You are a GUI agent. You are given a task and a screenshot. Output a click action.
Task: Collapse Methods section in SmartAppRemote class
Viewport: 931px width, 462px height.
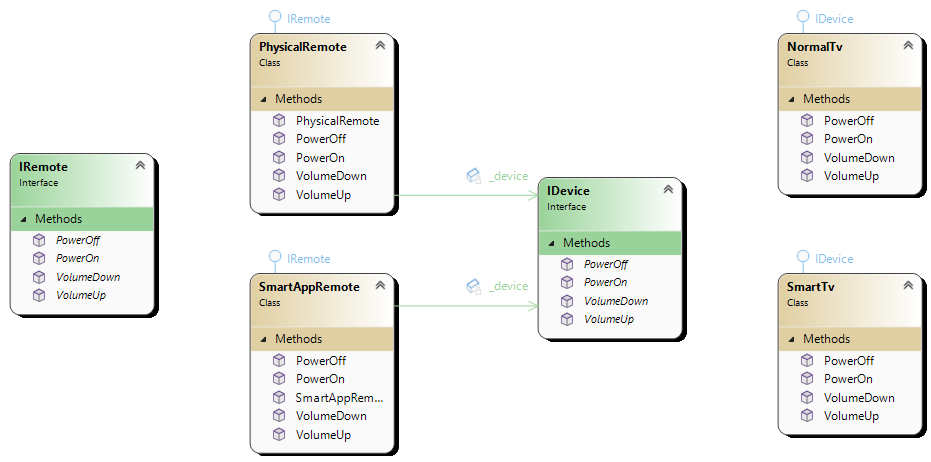263,339
